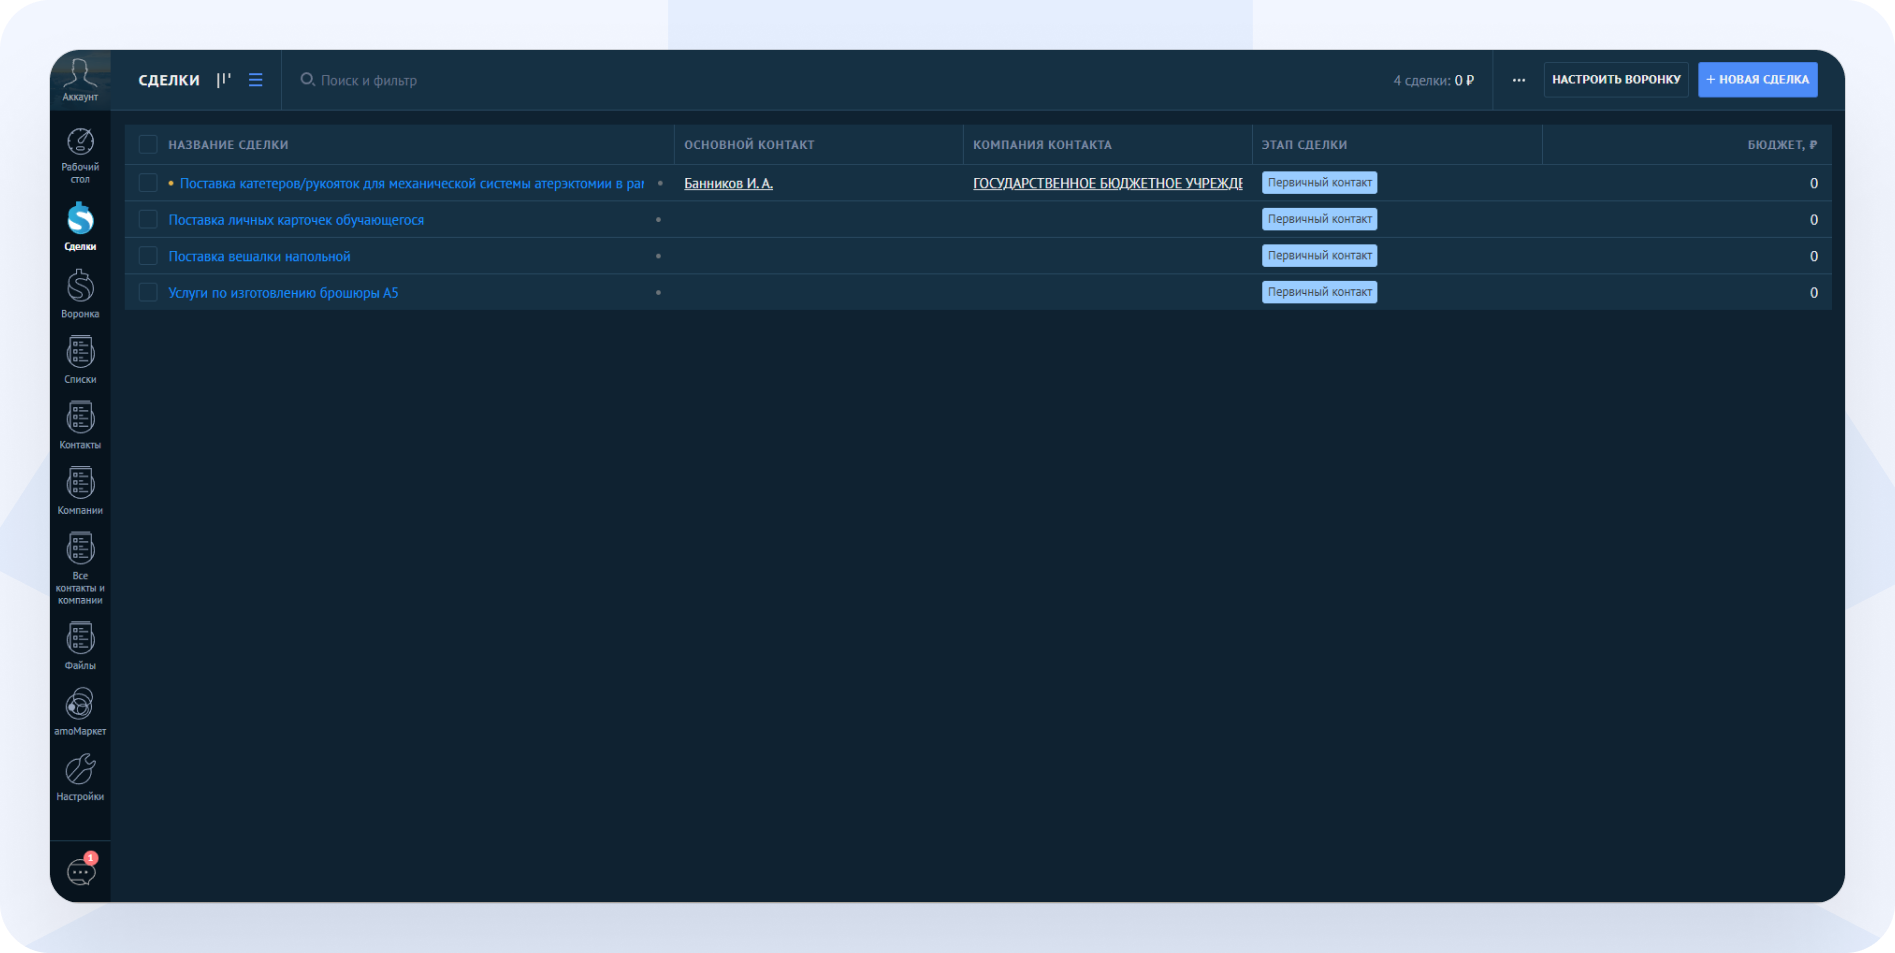Check the box for Поставка вешалки напольной

coord(148,256)
